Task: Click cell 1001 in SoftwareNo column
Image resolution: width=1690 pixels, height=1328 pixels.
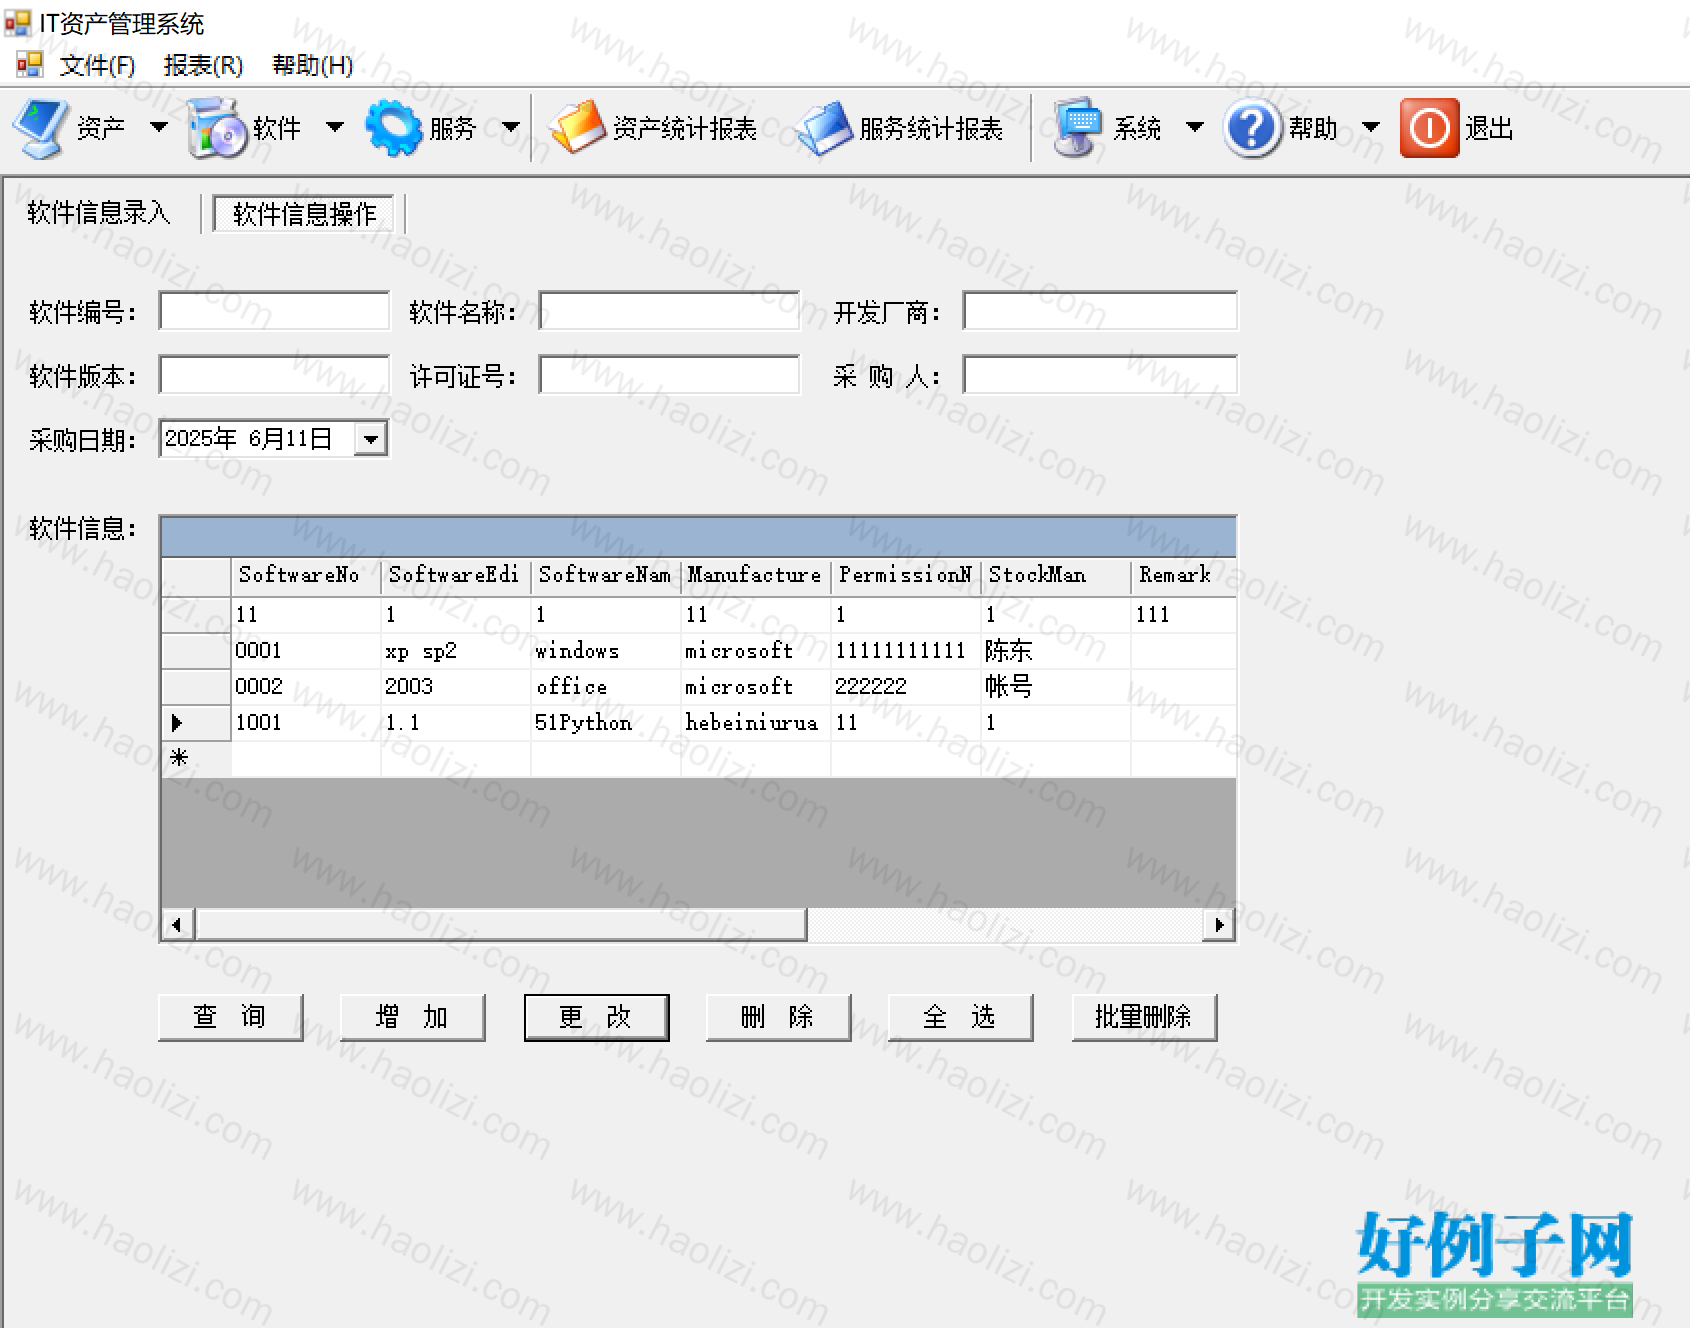Action: coord(306,723)
